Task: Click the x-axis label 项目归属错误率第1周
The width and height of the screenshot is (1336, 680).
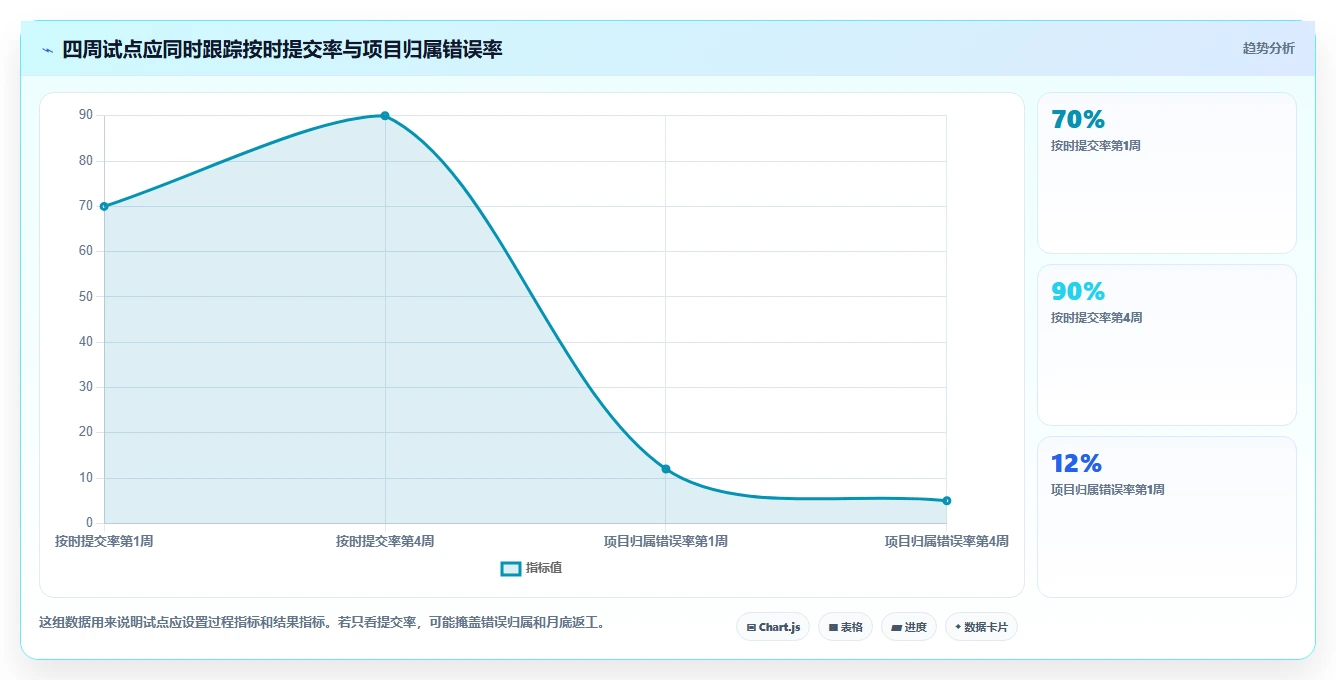Action: (666, 542)
